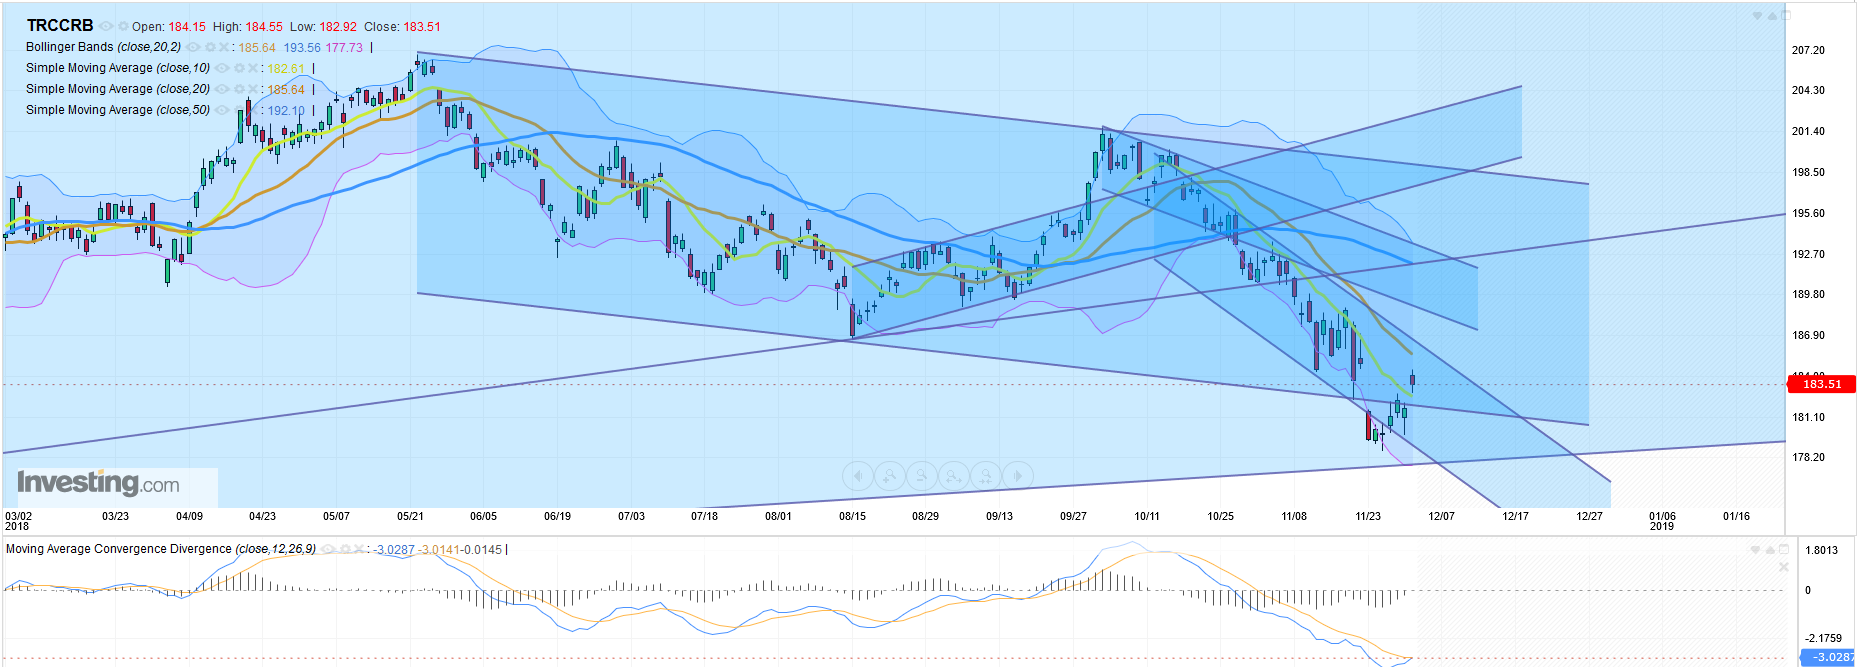This screenshot has width=1857, height=667.
Task: Move the MACD pane up with its arrow
Action: pos(1772,550)
